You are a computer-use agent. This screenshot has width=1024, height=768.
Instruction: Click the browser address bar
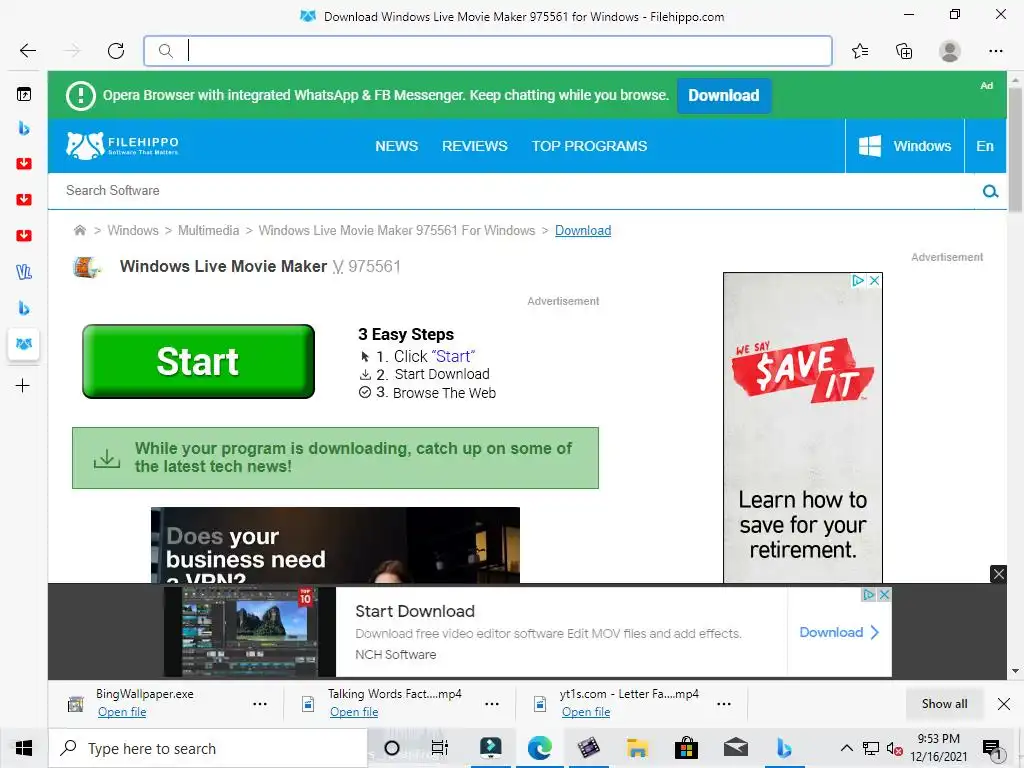488,51
